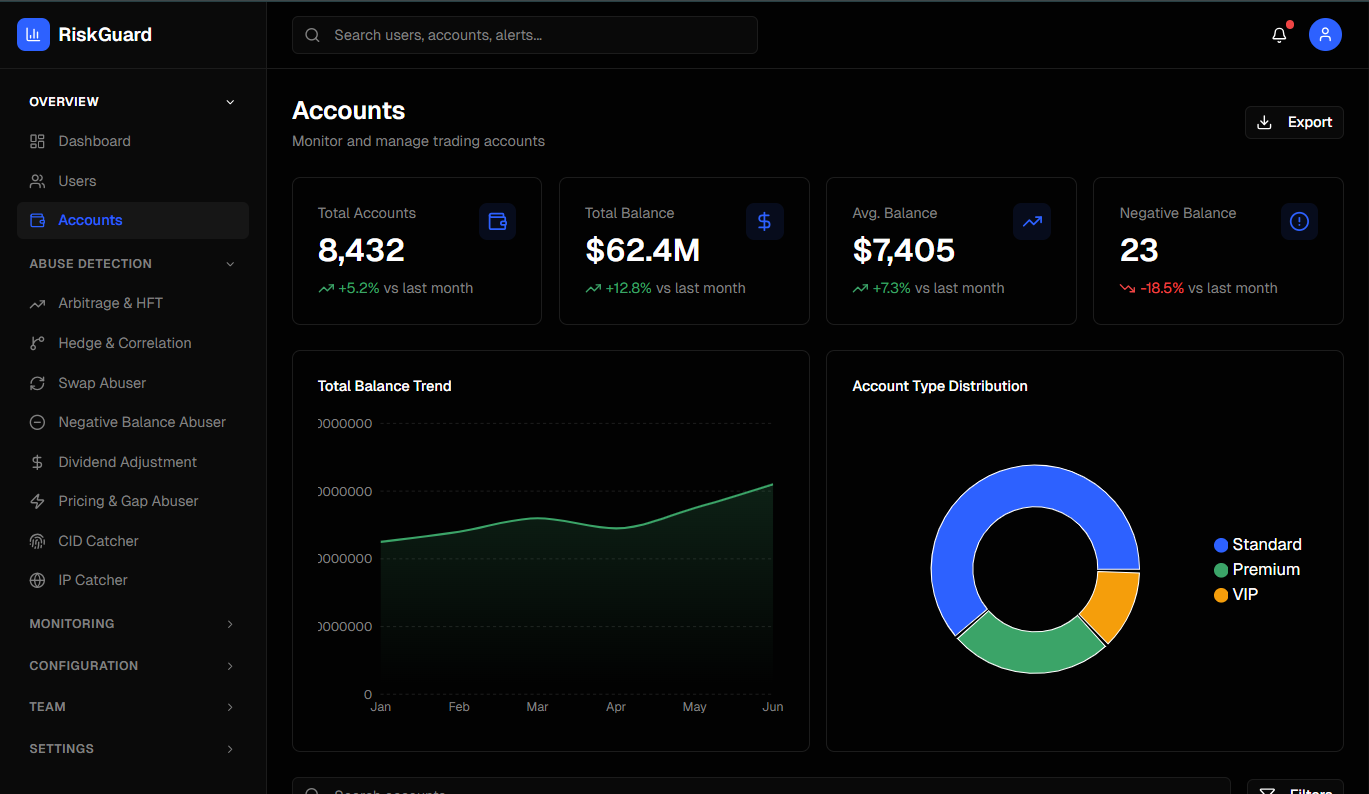Open the IP Catcher page

[133, 580]
